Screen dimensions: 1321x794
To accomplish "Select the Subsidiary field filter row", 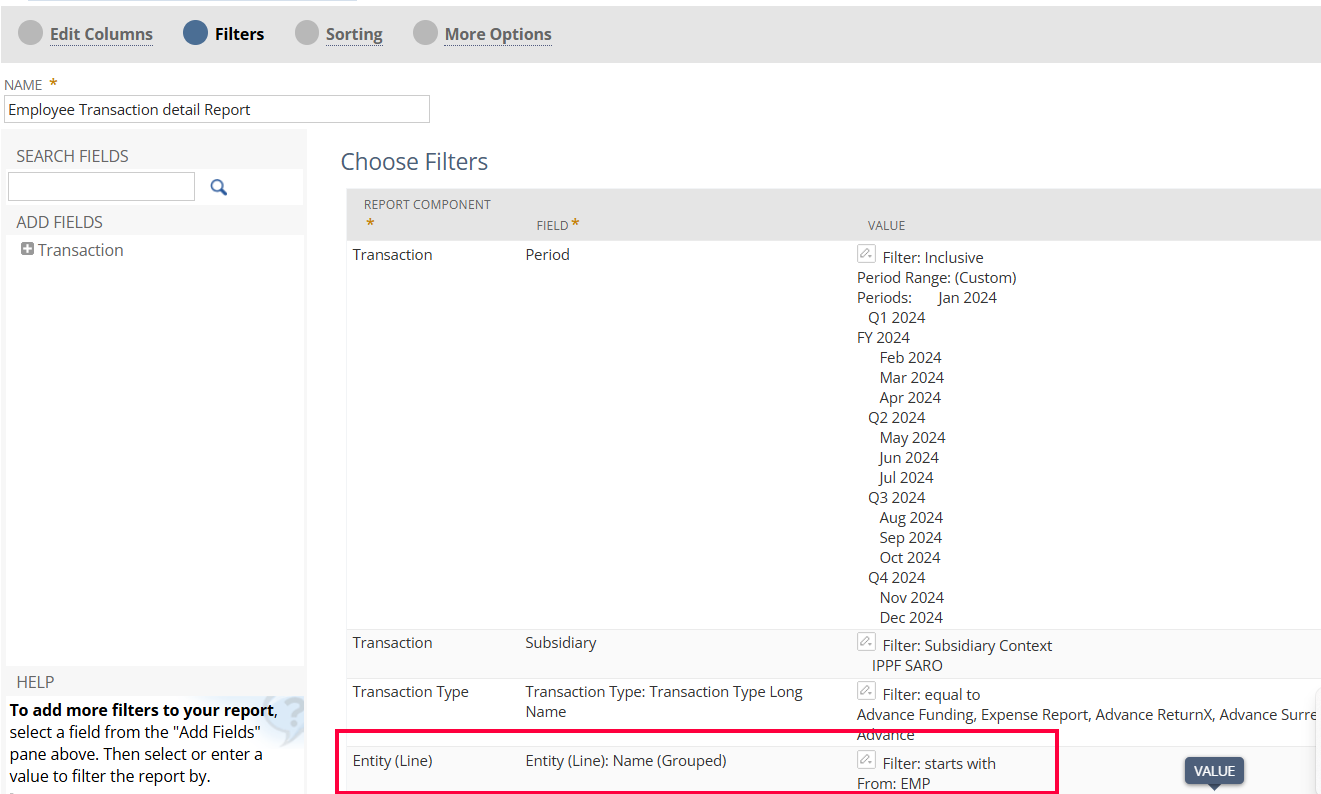I will tap(560, 643).
